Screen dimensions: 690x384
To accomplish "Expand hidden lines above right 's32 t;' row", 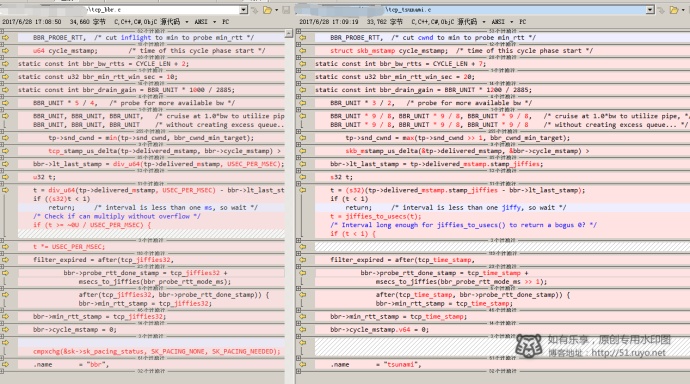I will click(x=298, y=171).
